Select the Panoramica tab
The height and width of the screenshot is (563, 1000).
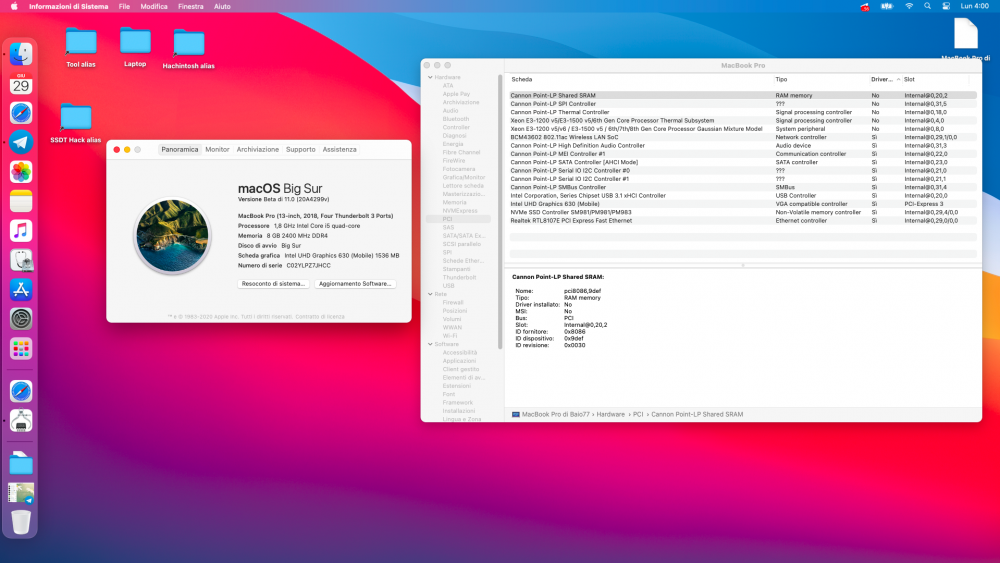(x=179, y=149)
